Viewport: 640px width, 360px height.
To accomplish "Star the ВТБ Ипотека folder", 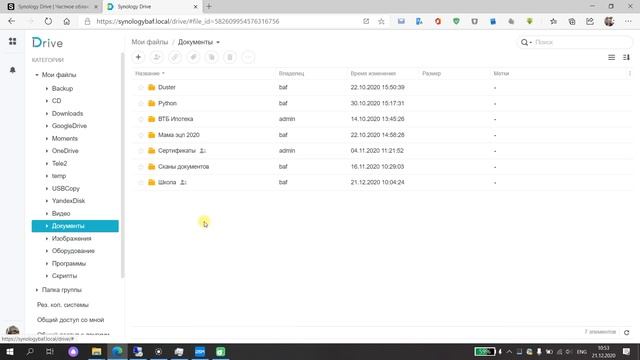I will tap(141, 119).
